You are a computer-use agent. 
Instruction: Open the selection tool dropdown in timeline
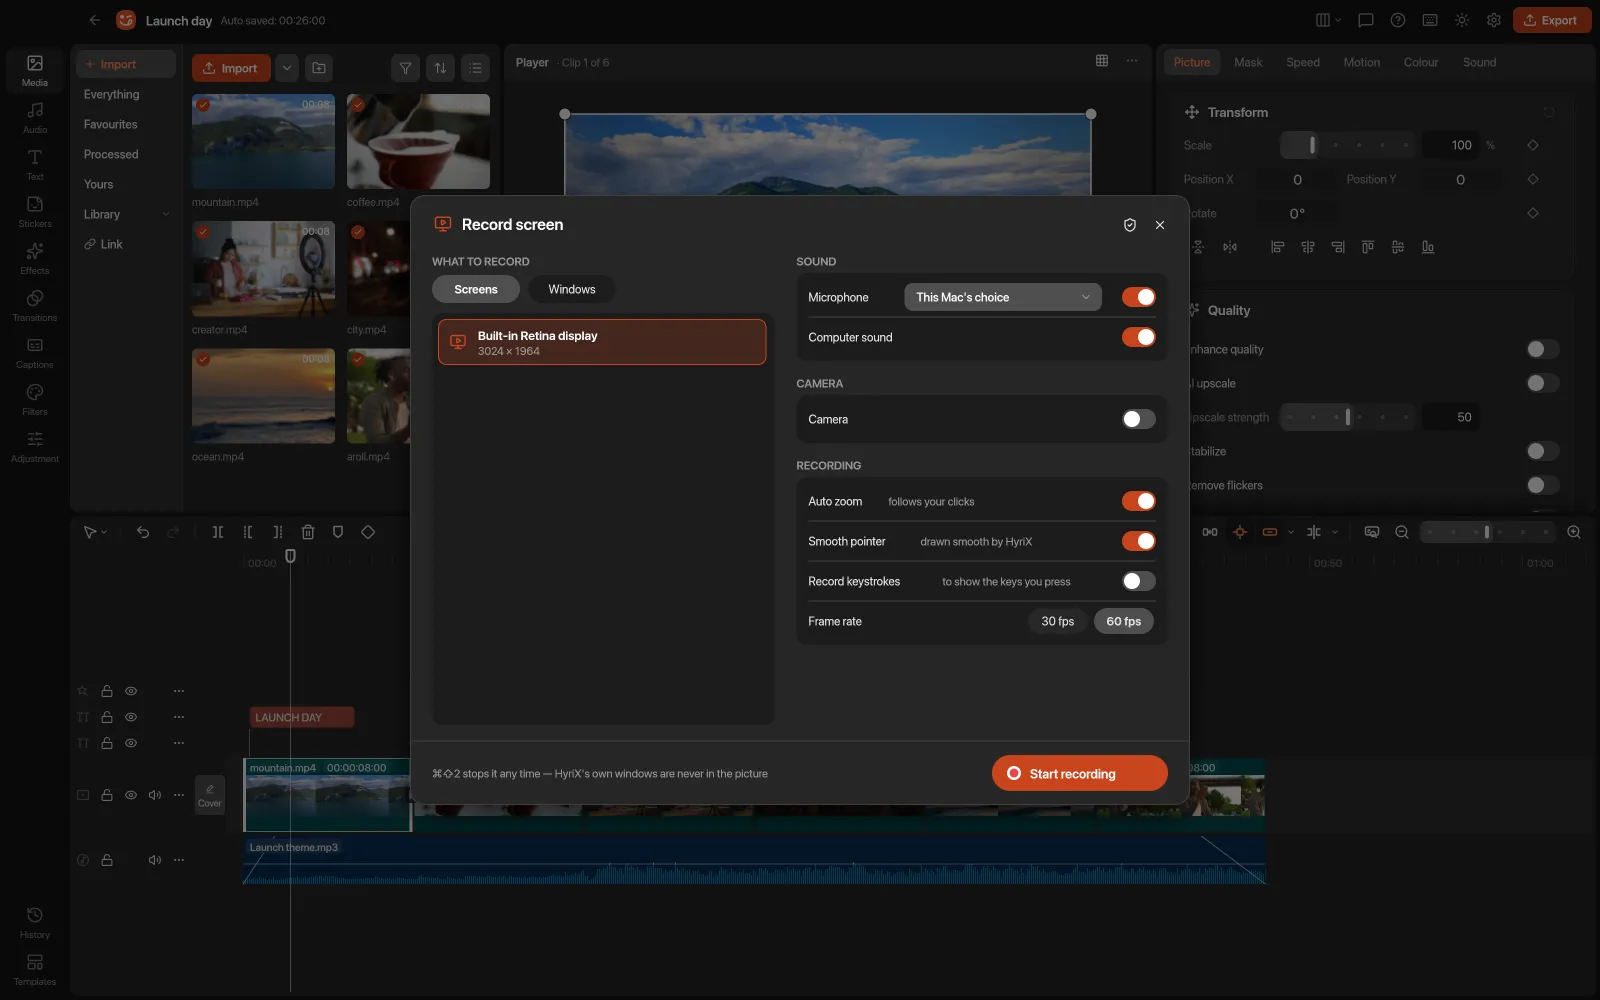(96, 532)
